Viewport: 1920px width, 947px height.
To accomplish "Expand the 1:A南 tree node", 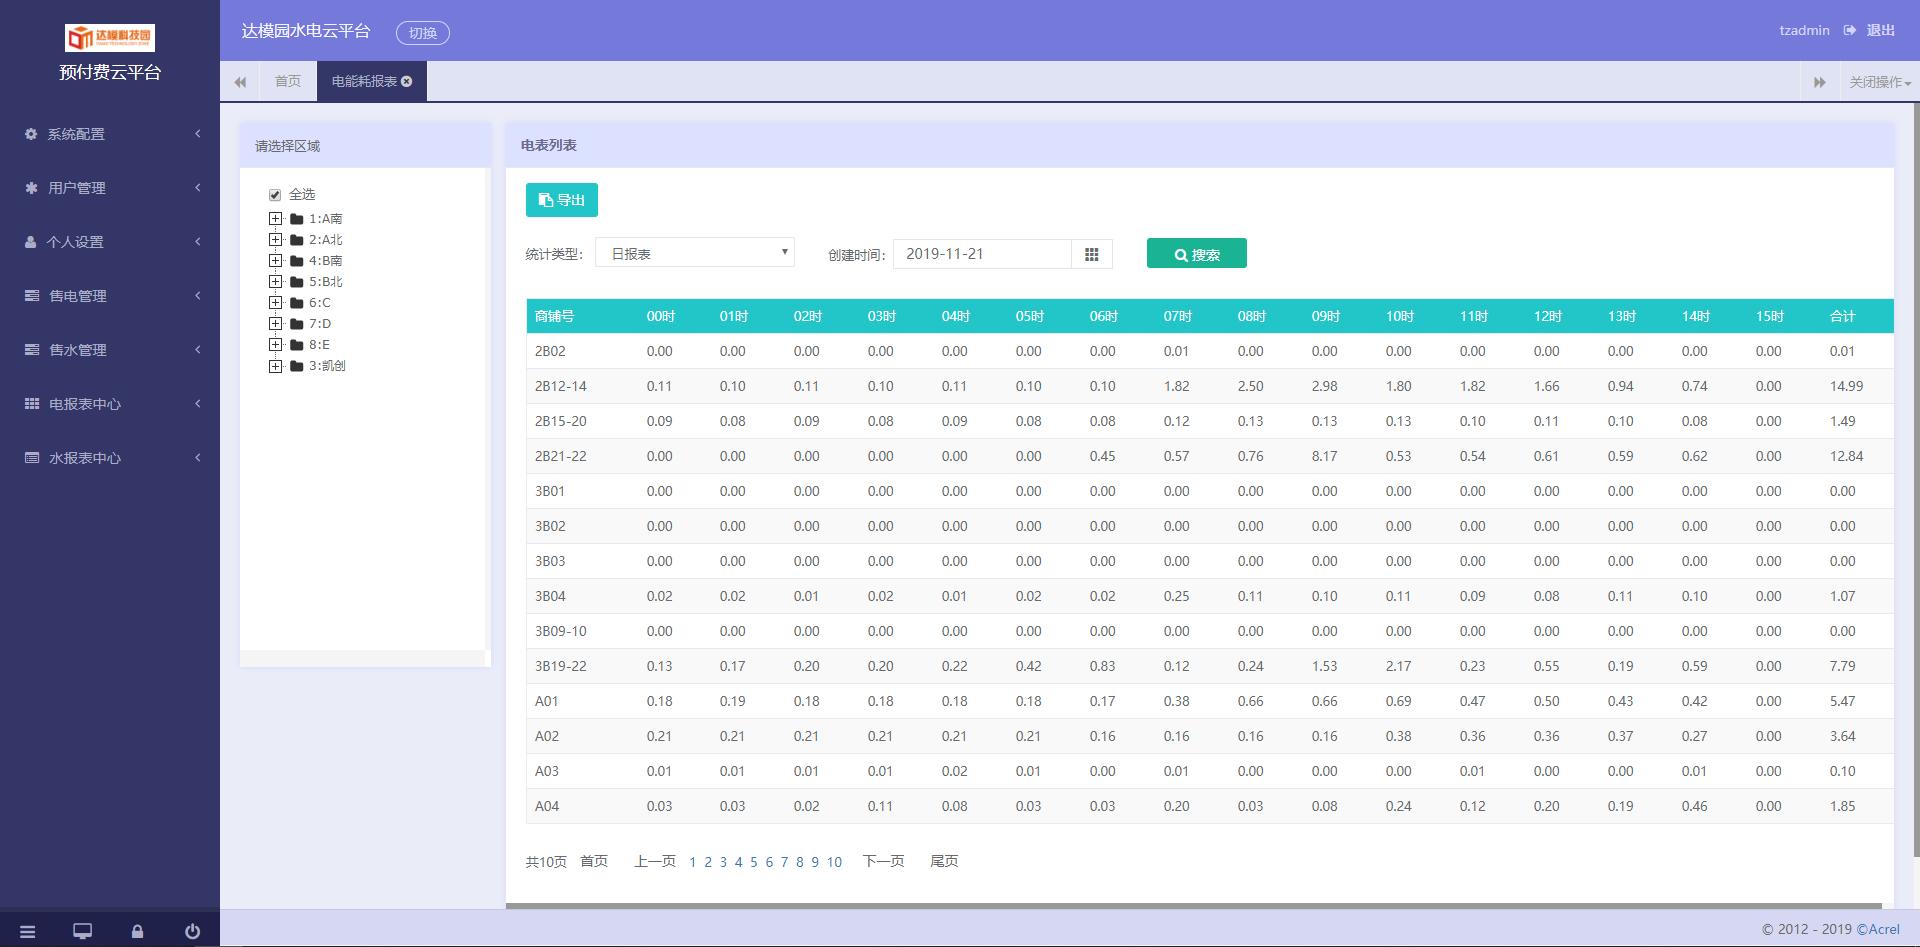I will click(275, 218).
